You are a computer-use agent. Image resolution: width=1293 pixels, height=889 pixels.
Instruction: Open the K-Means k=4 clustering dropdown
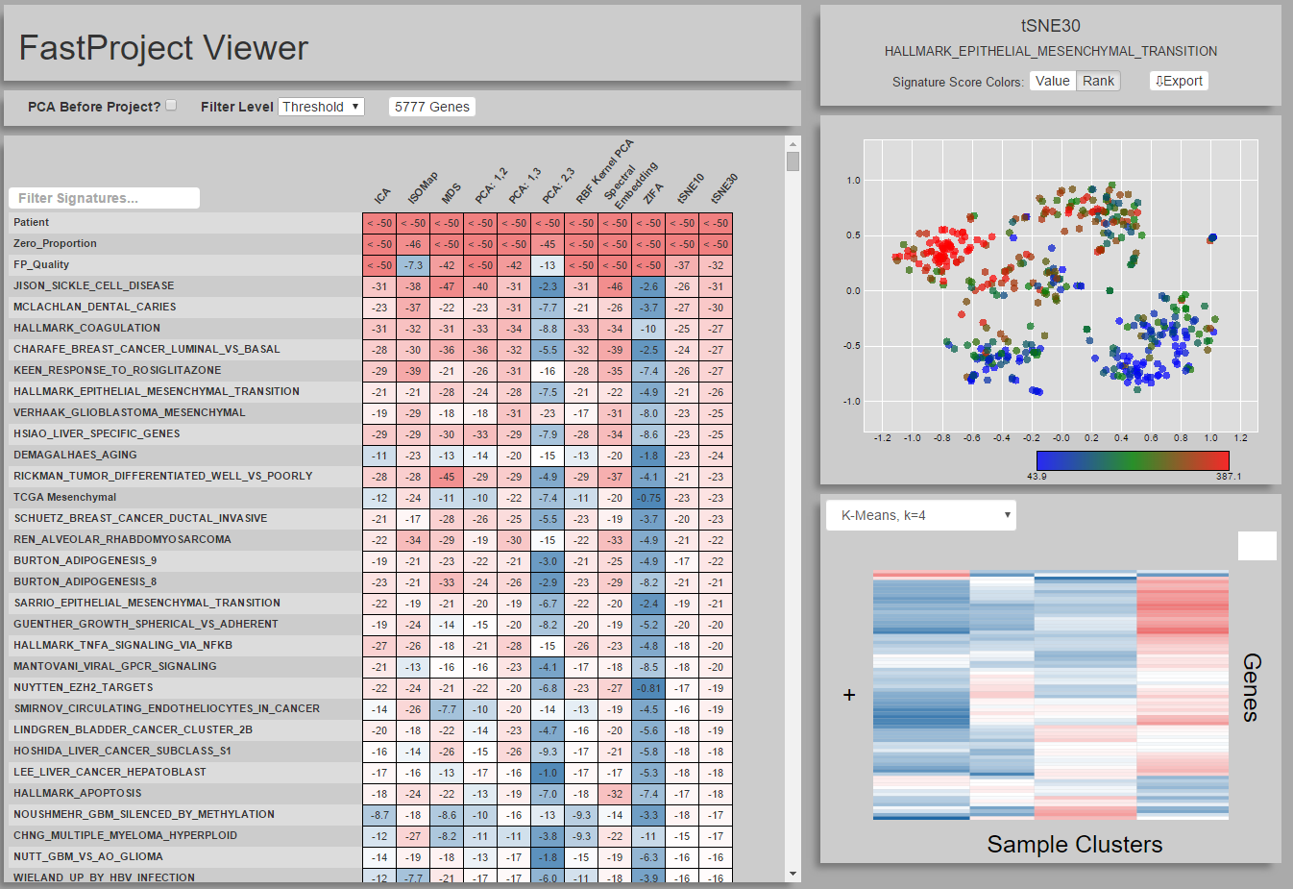point(920,516)
